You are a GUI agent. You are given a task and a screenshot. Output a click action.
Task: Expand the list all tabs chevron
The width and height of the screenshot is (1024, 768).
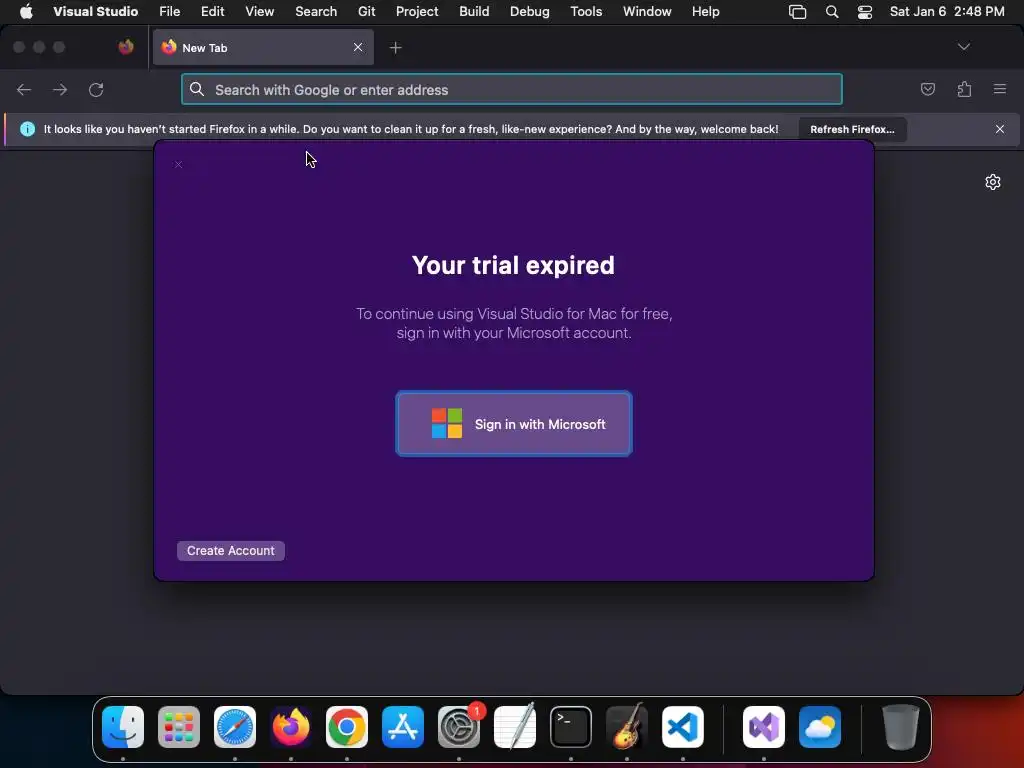963,47
